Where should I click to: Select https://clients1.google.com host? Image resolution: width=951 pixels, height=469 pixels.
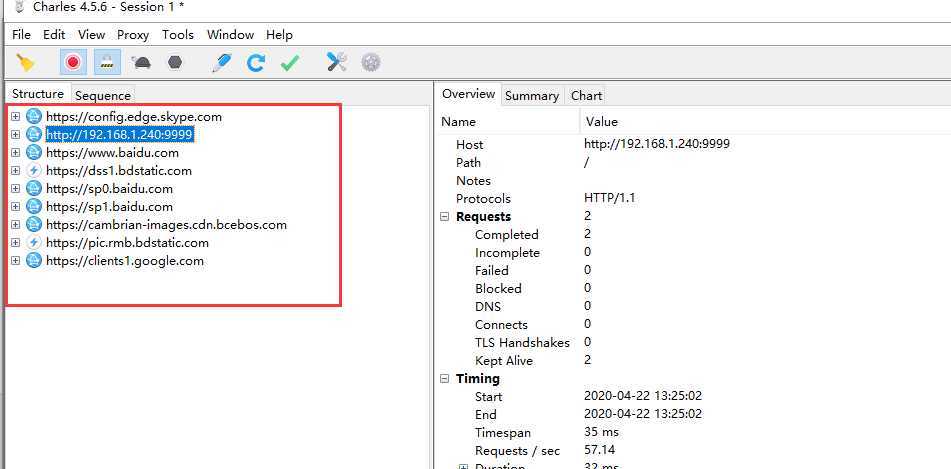[125, 261]
